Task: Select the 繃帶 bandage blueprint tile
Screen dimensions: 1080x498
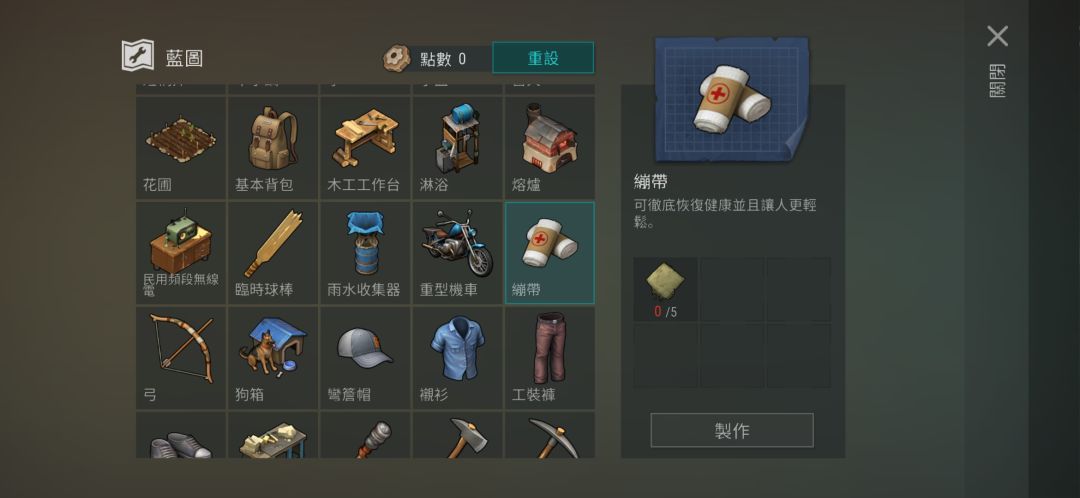Action: point(550,253)
